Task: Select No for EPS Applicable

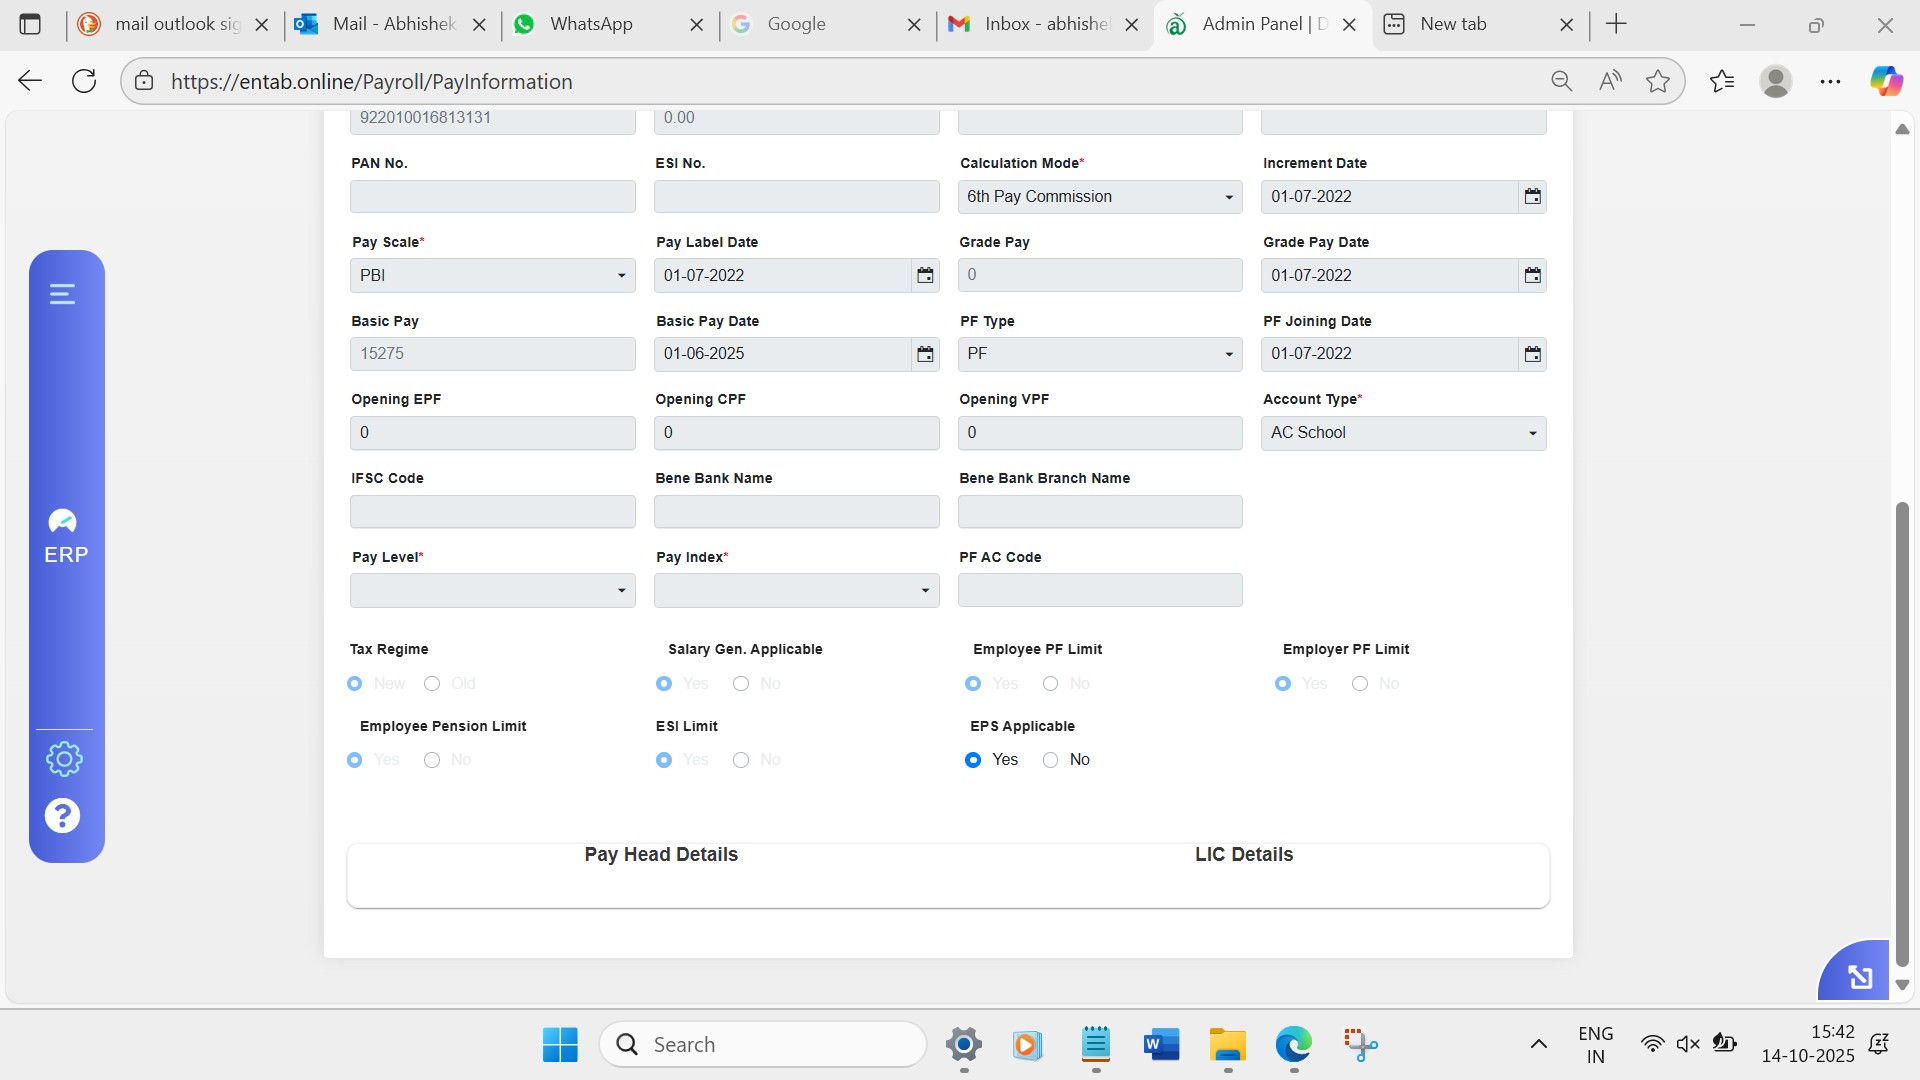Action: pos(1050,760)
